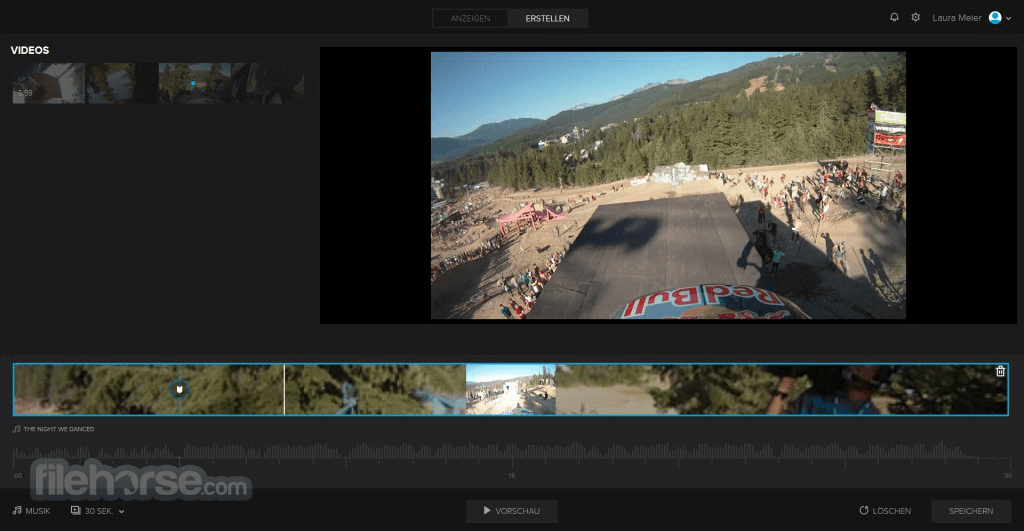Select the video thumbnail showing 5:55
The height and width of the screenshot is (531, 1024).
[x=48, y=83]
